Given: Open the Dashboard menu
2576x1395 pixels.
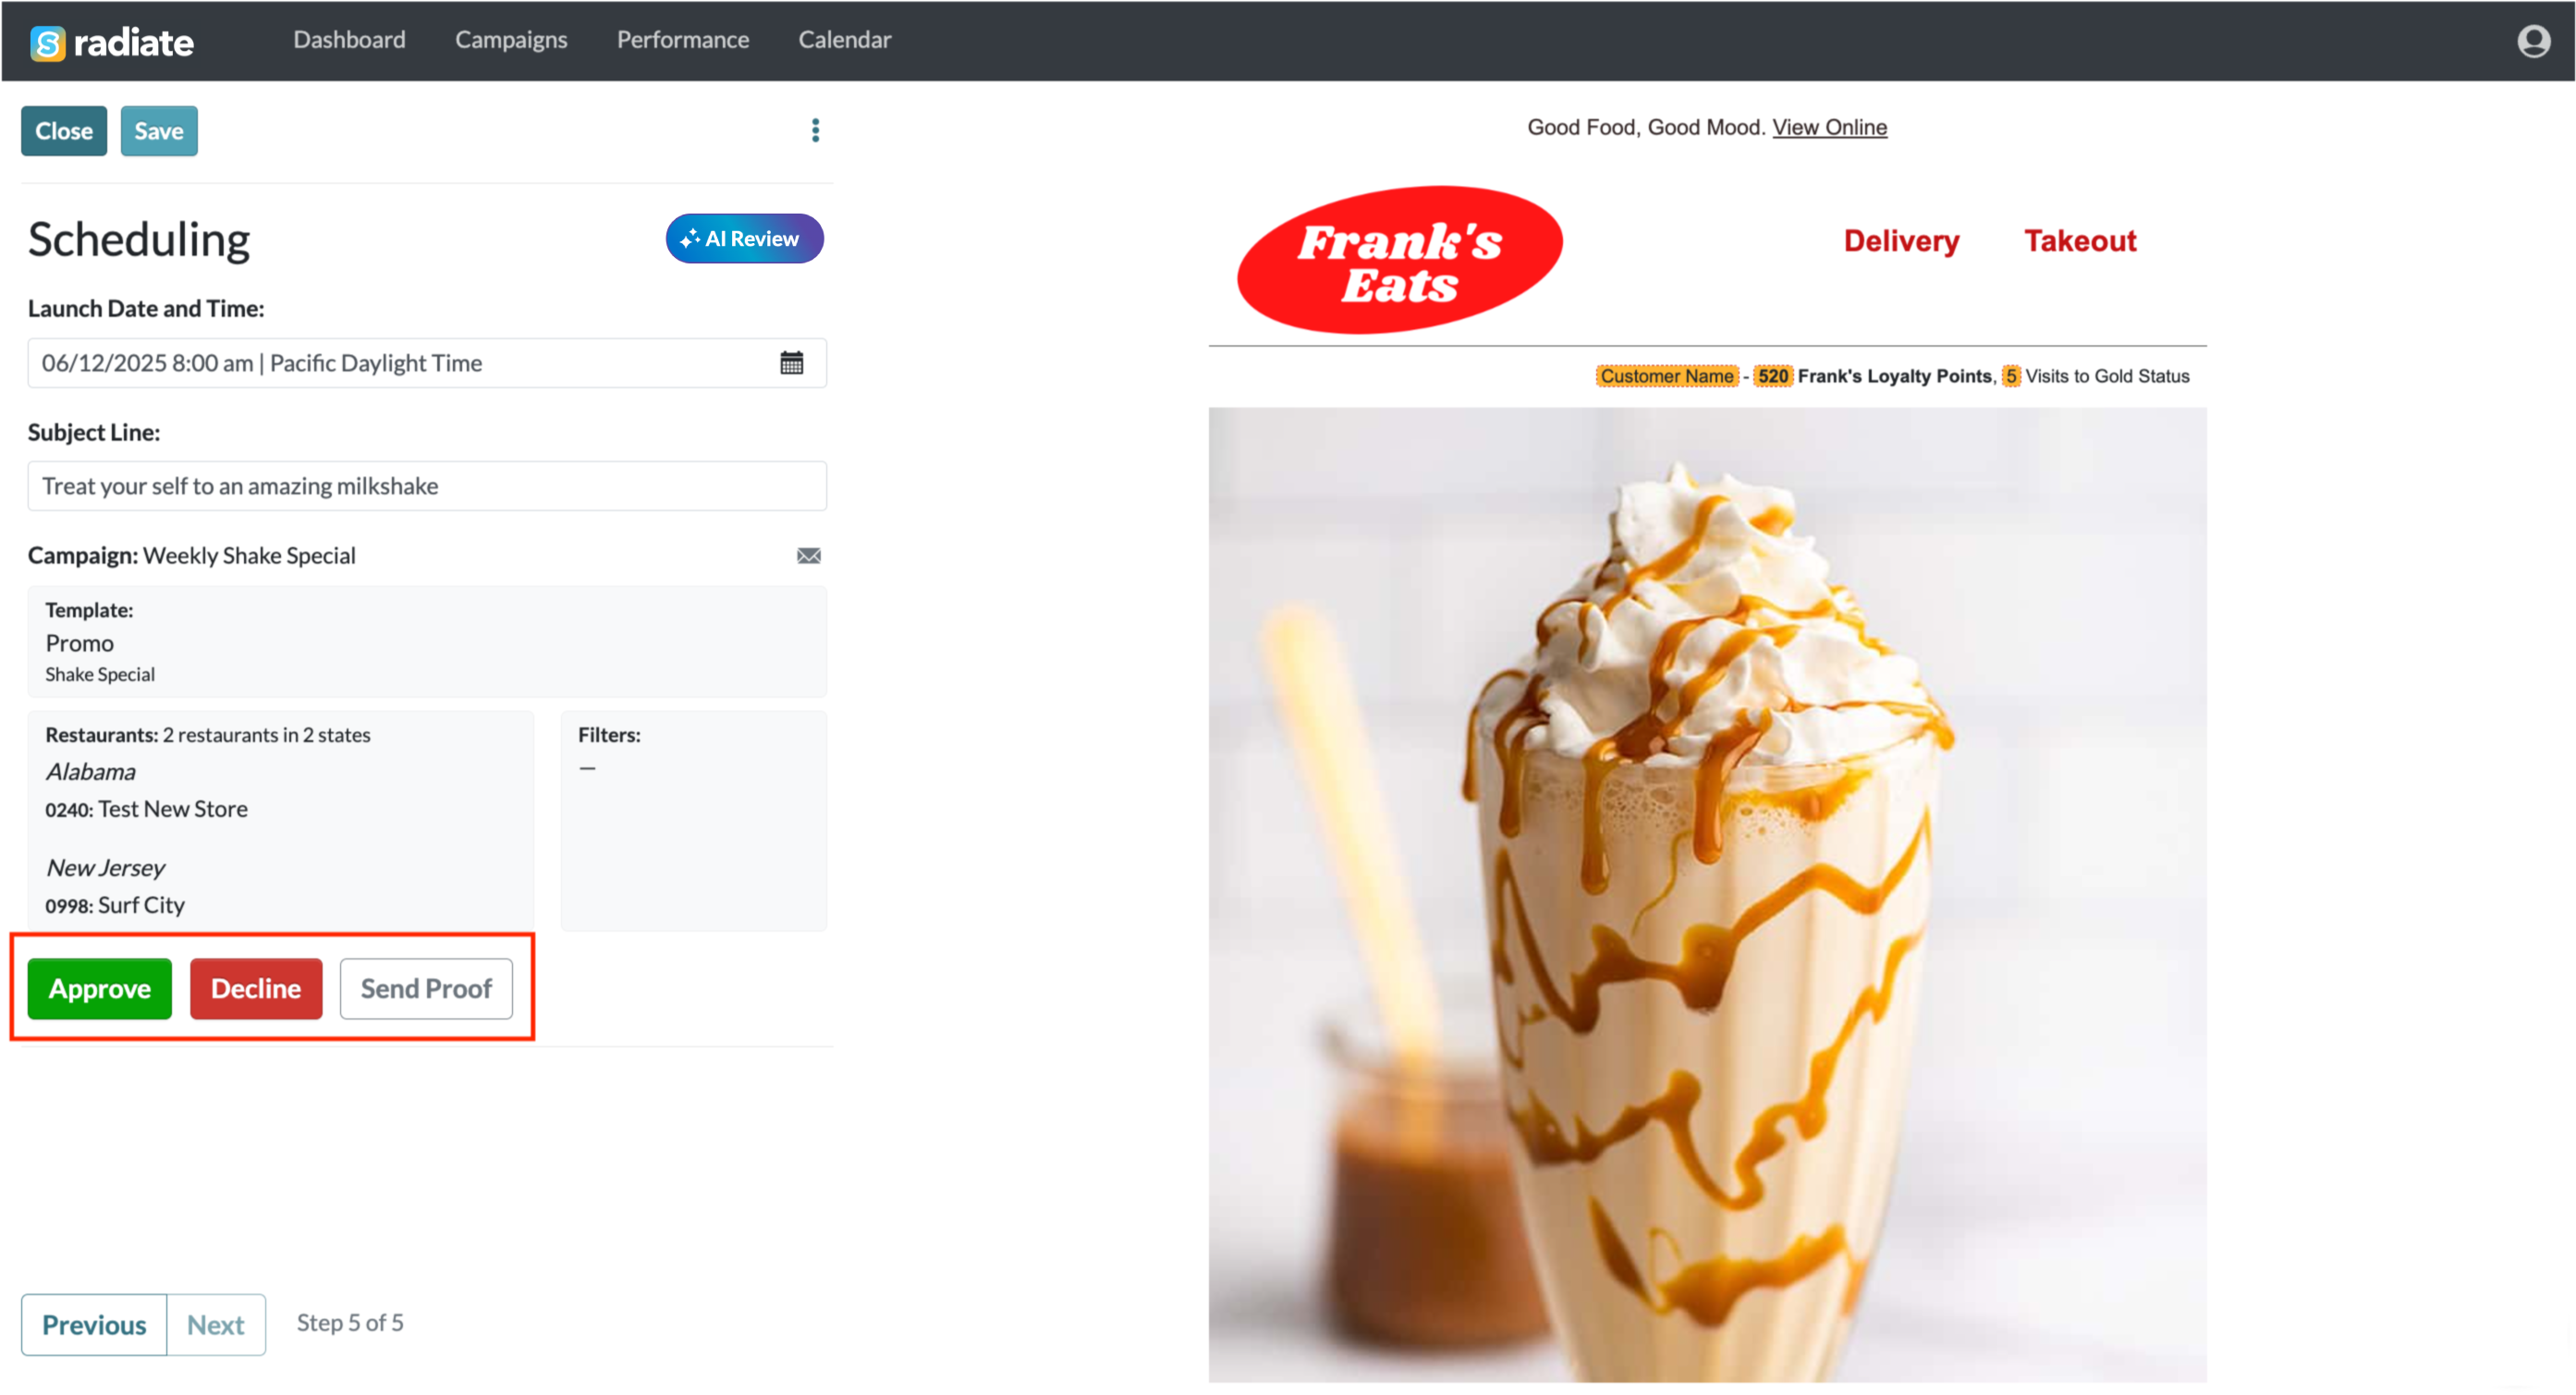Looking at the screenshot, I should pos(349,40).
